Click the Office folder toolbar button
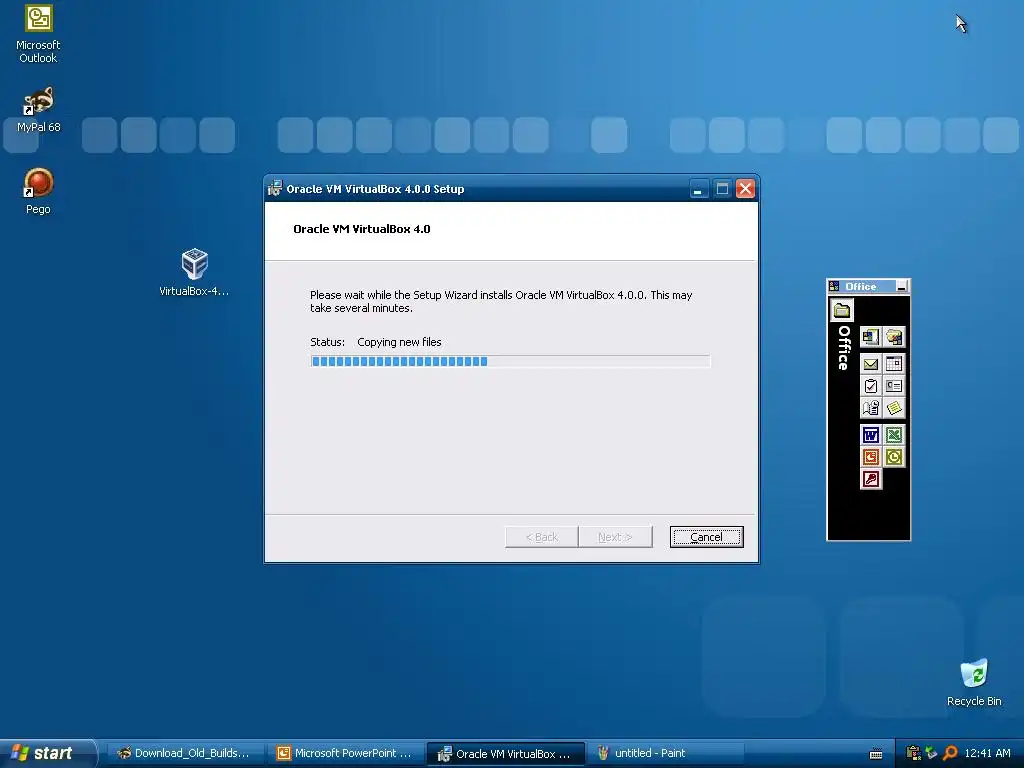The width and height of the screenshot is (1024, 768). 842,310
